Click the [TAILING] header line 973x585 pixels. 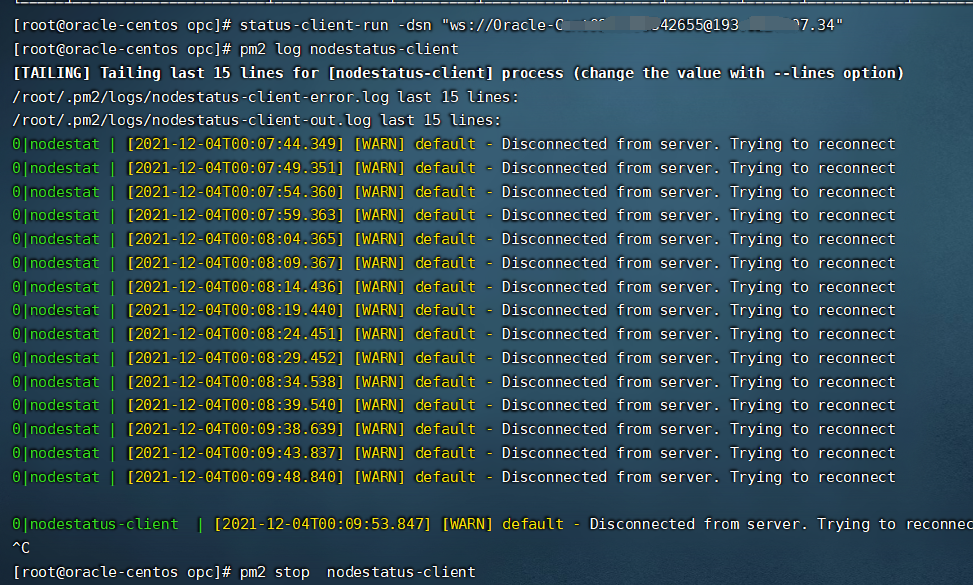point(458,73)
